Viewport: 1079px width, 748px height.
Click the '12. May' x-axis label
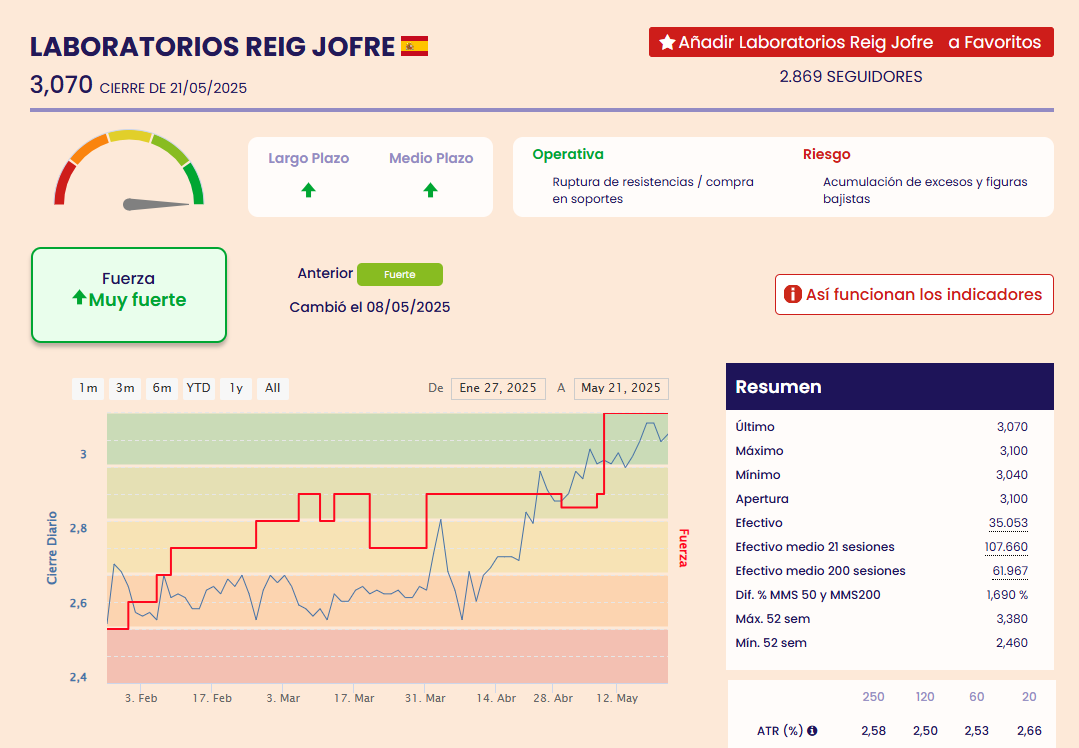(617, 698)
